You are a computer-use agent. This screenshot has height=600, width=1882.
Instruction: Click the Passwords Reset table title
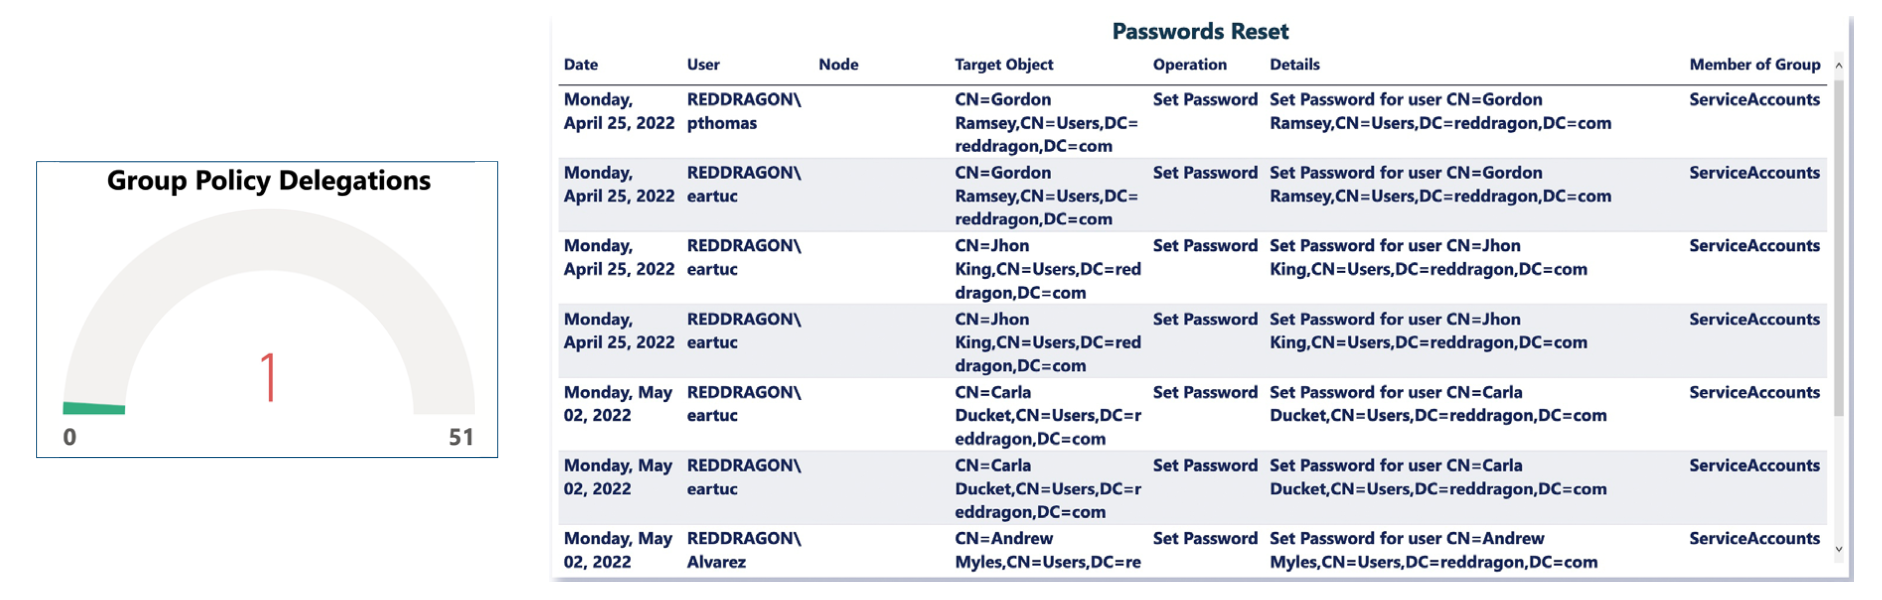tap(1200, 31)
